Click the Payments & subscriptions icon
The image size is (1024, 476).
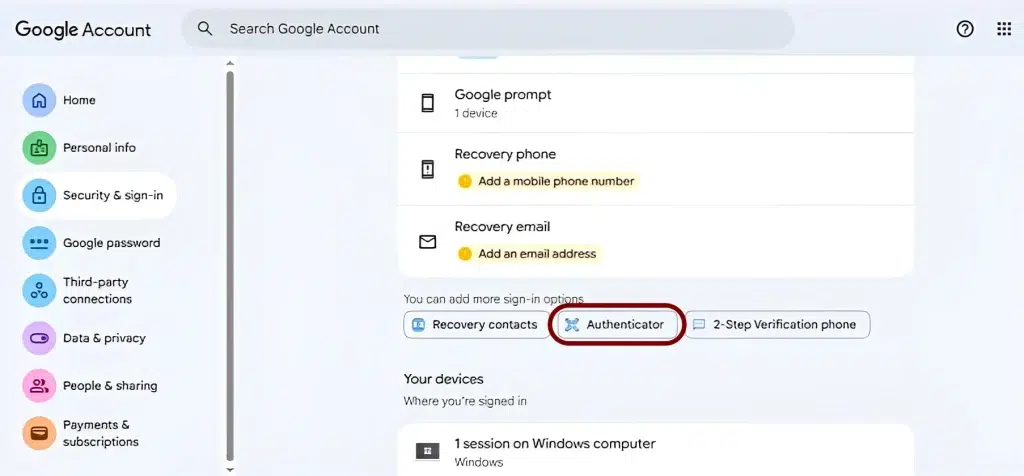point(39,433)
